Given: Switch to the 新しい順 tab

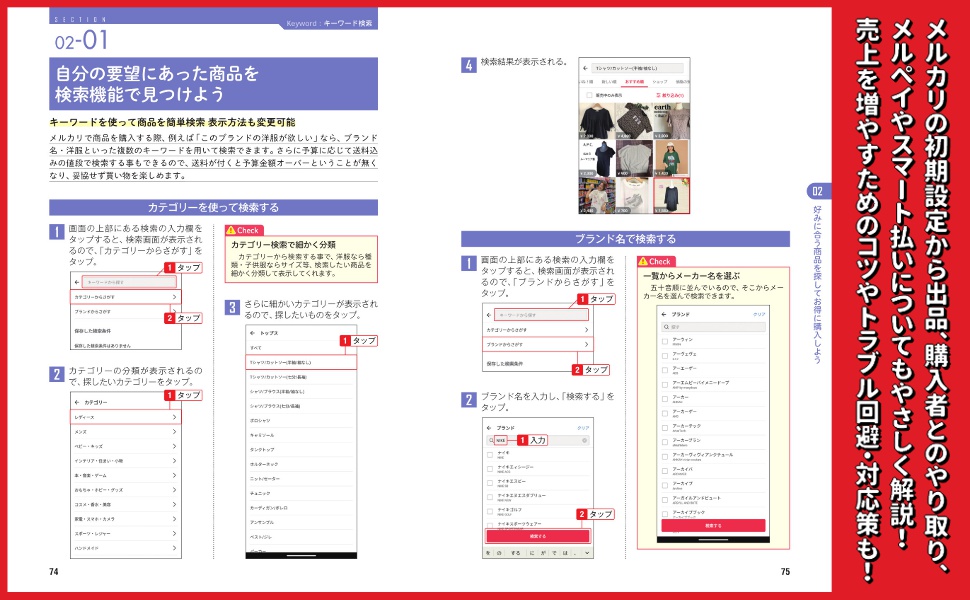Looking at the screenshot, I should (x=609, y=82).
